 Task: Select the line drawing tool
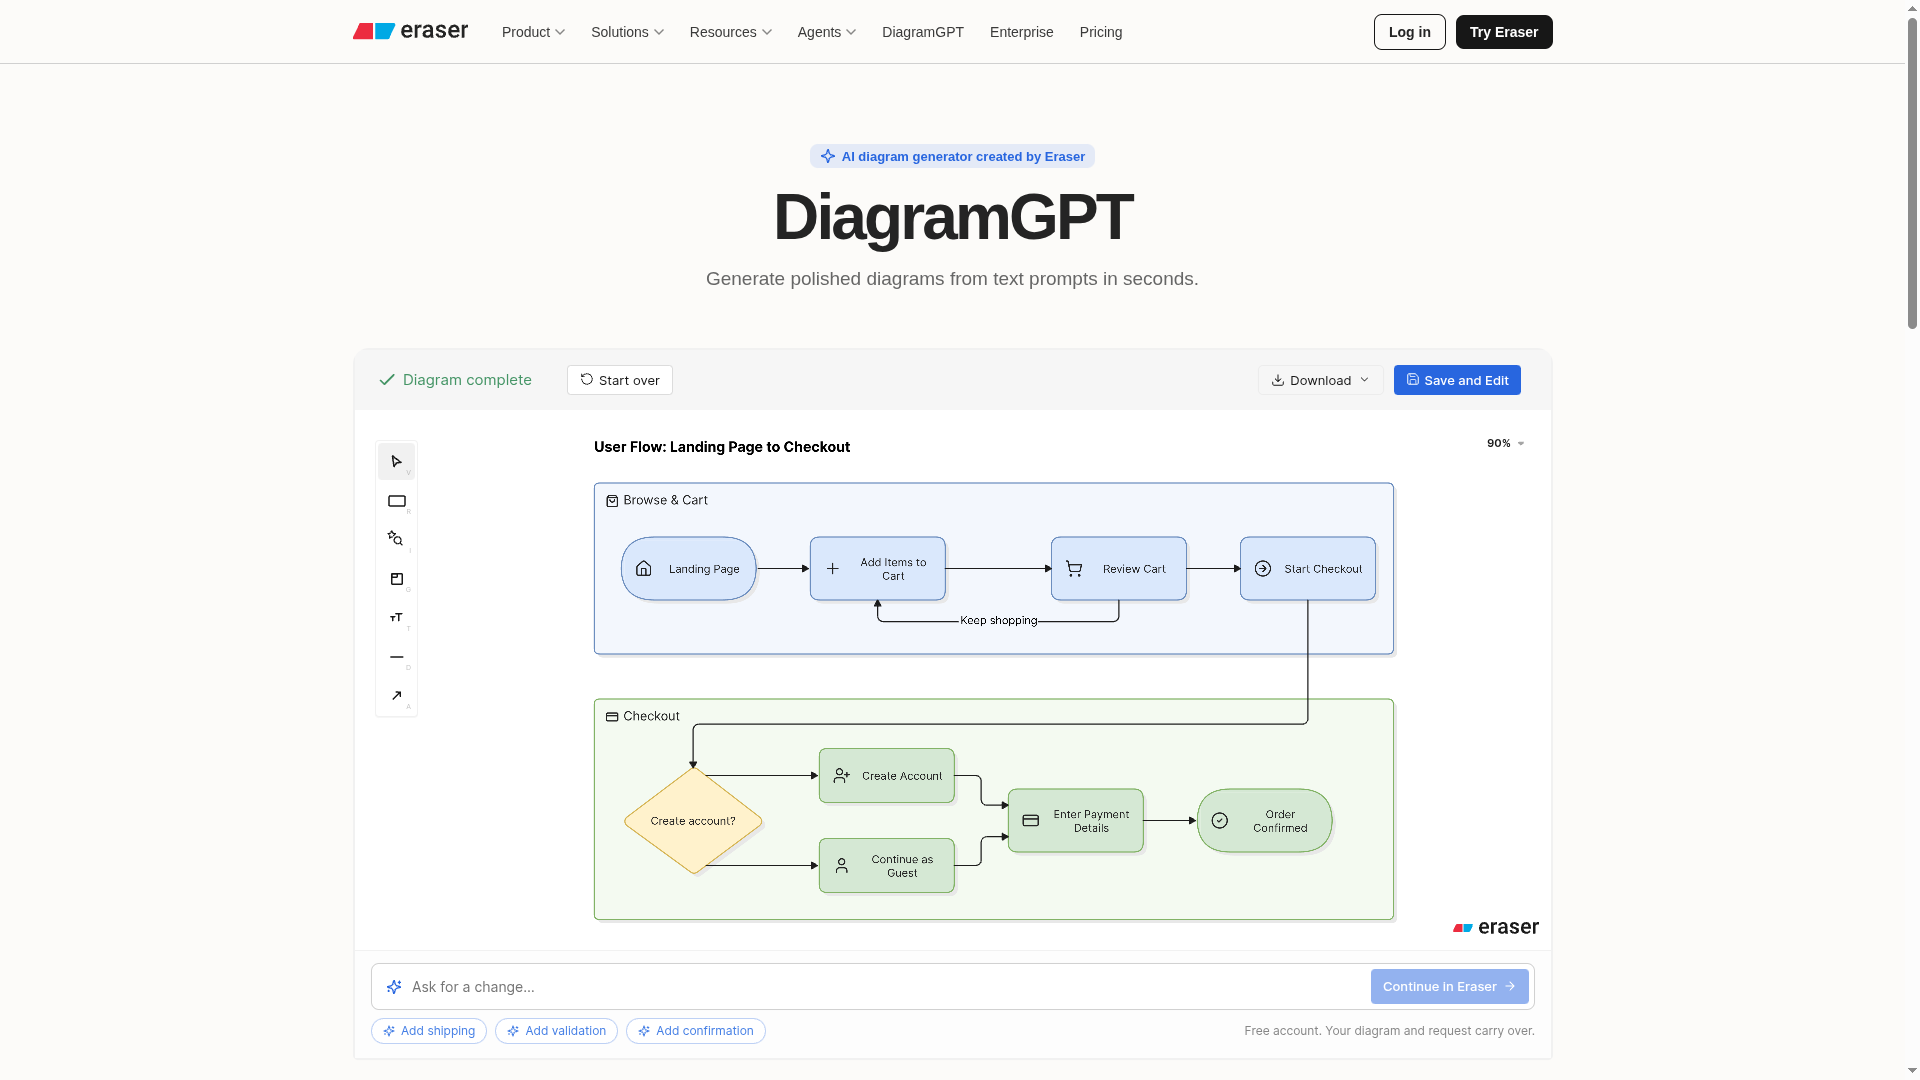[x=396, y=657]
